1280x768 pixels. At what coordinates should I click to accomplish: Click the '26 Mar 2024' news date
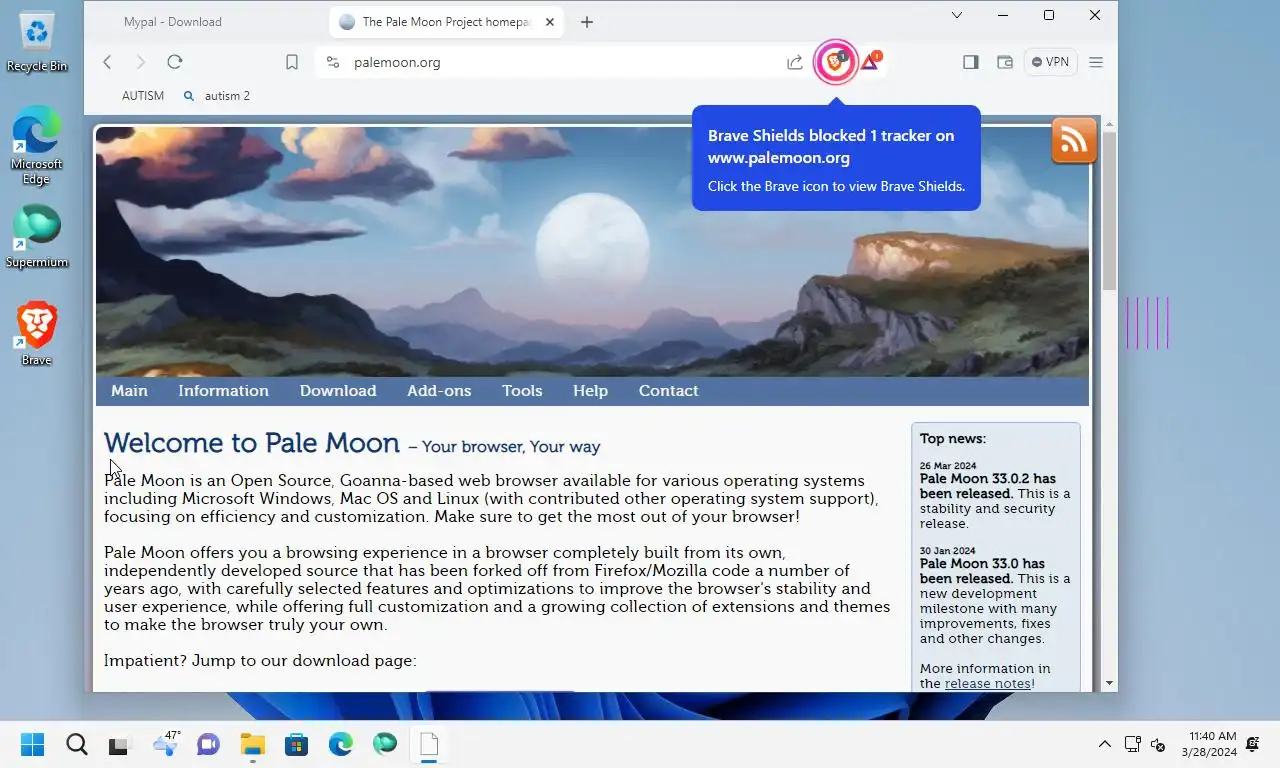(948, 466)
